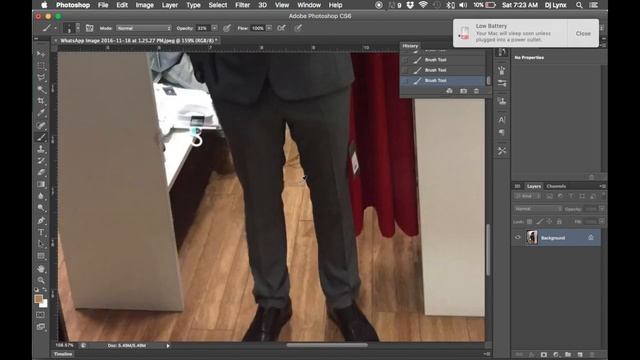
Task: Close the Low Battery notification
Action: pyautogui.click(x=583, y=33)
